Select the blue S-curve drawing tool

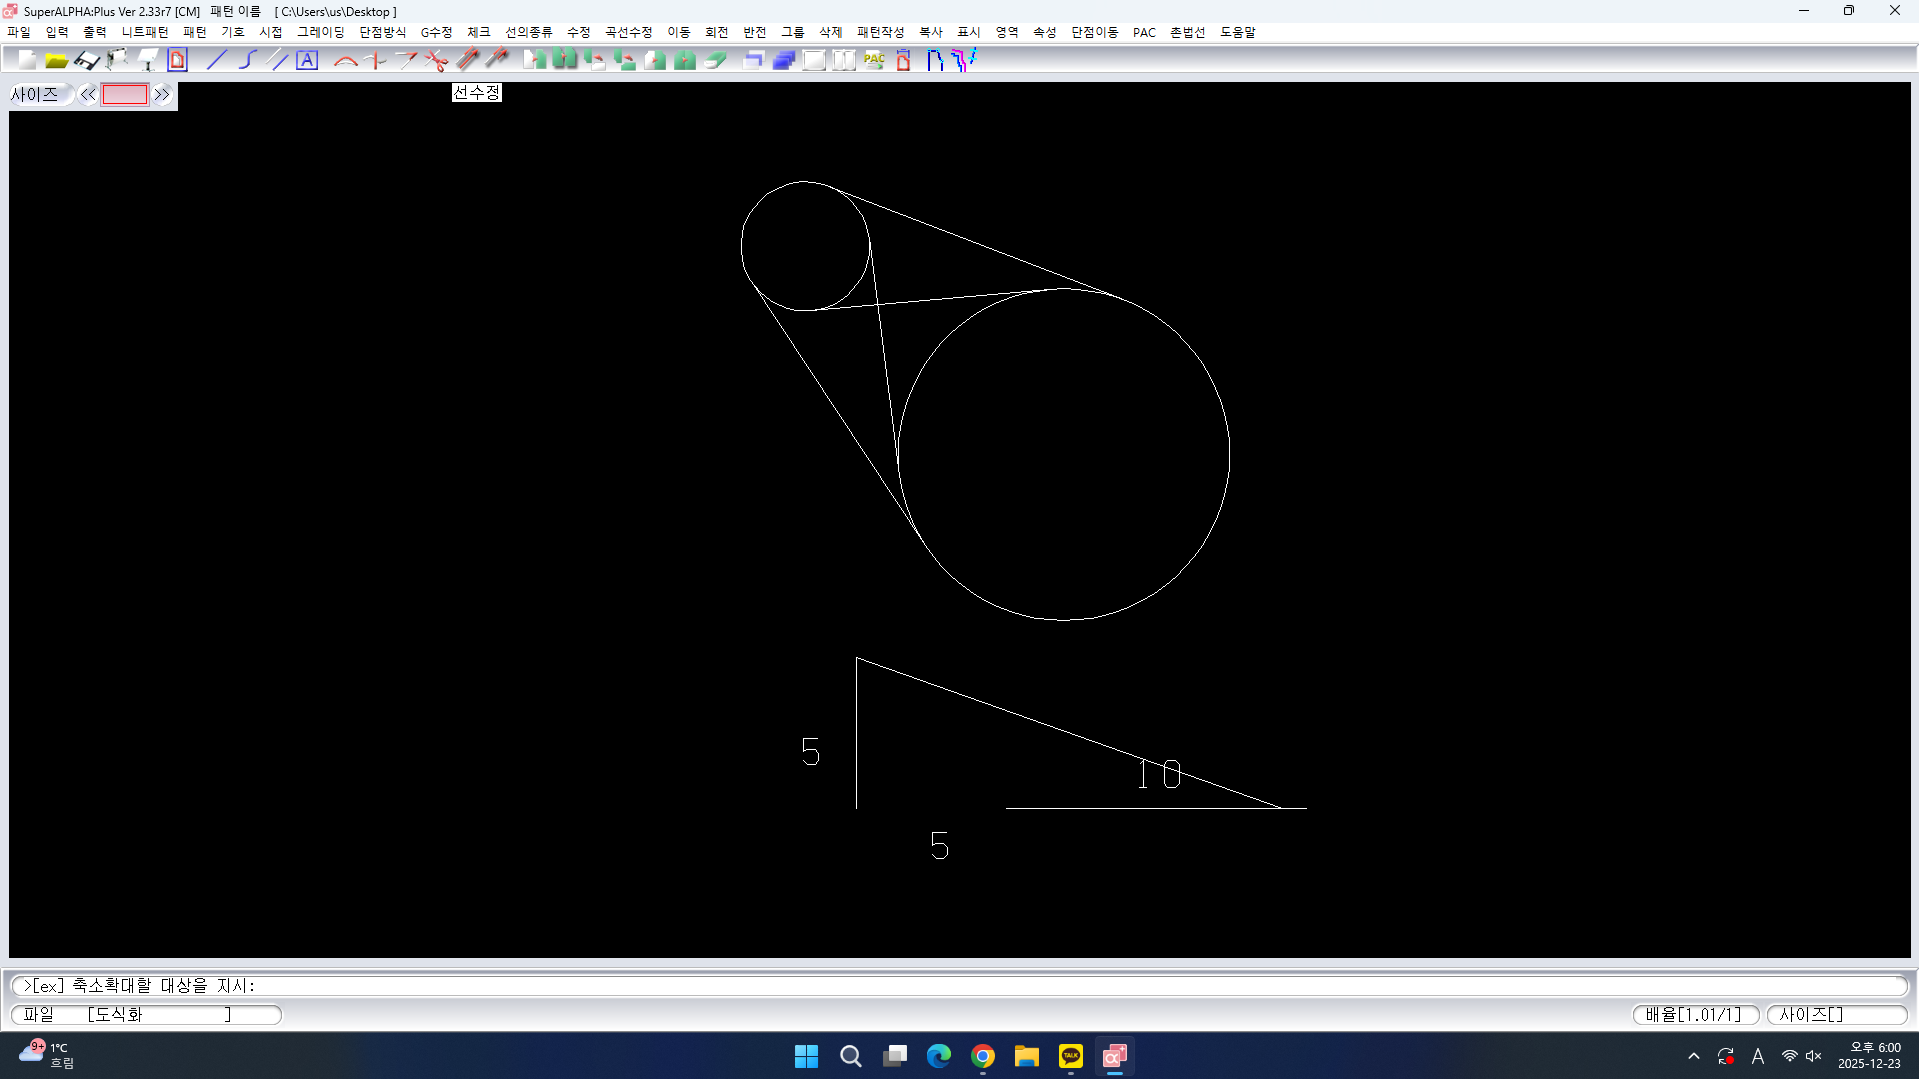tap(247, 61)
